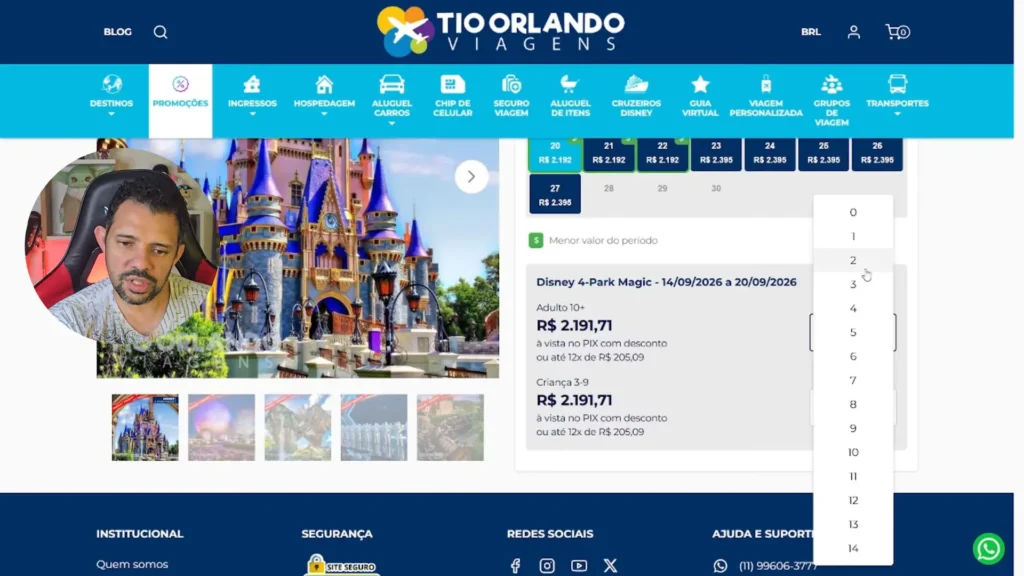Pick calendar date 26 at R$ 2.395
This screenshot has width=1024, height=576.
[877, 154]
